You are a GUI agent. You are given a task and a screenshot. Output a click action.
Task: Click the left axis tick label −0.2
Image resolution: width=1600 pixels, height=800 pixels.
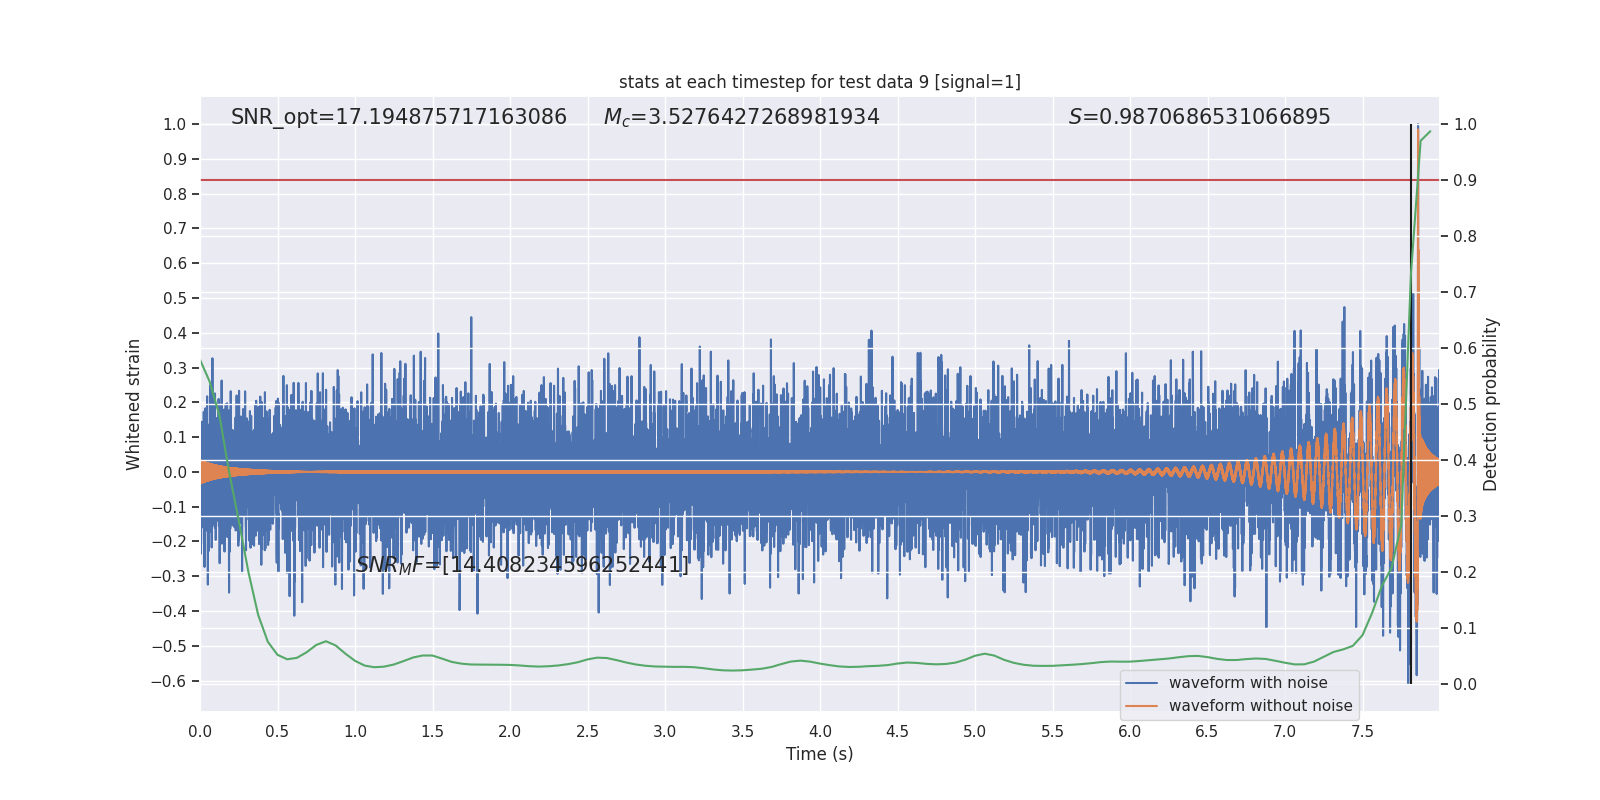point(169,542)
